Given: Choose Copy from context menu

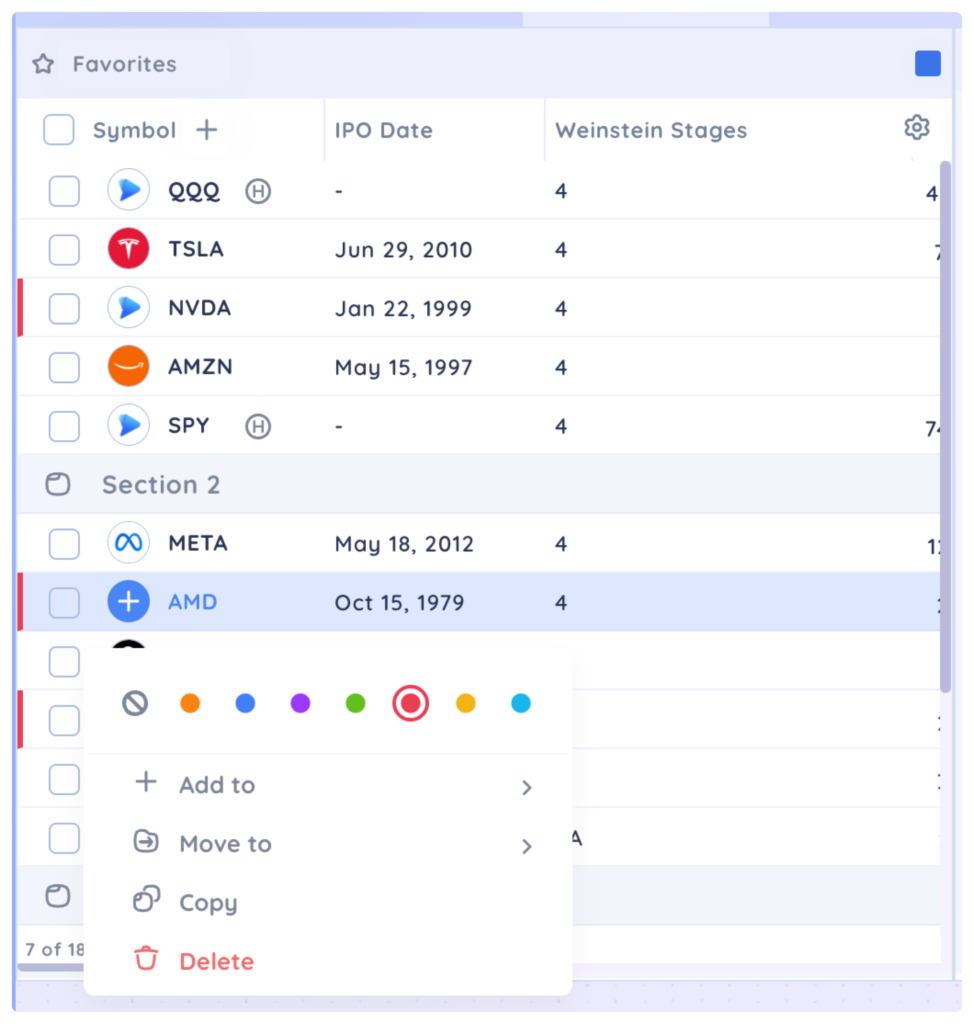Looking at the screenshot, I should click(x=328, y=903).
